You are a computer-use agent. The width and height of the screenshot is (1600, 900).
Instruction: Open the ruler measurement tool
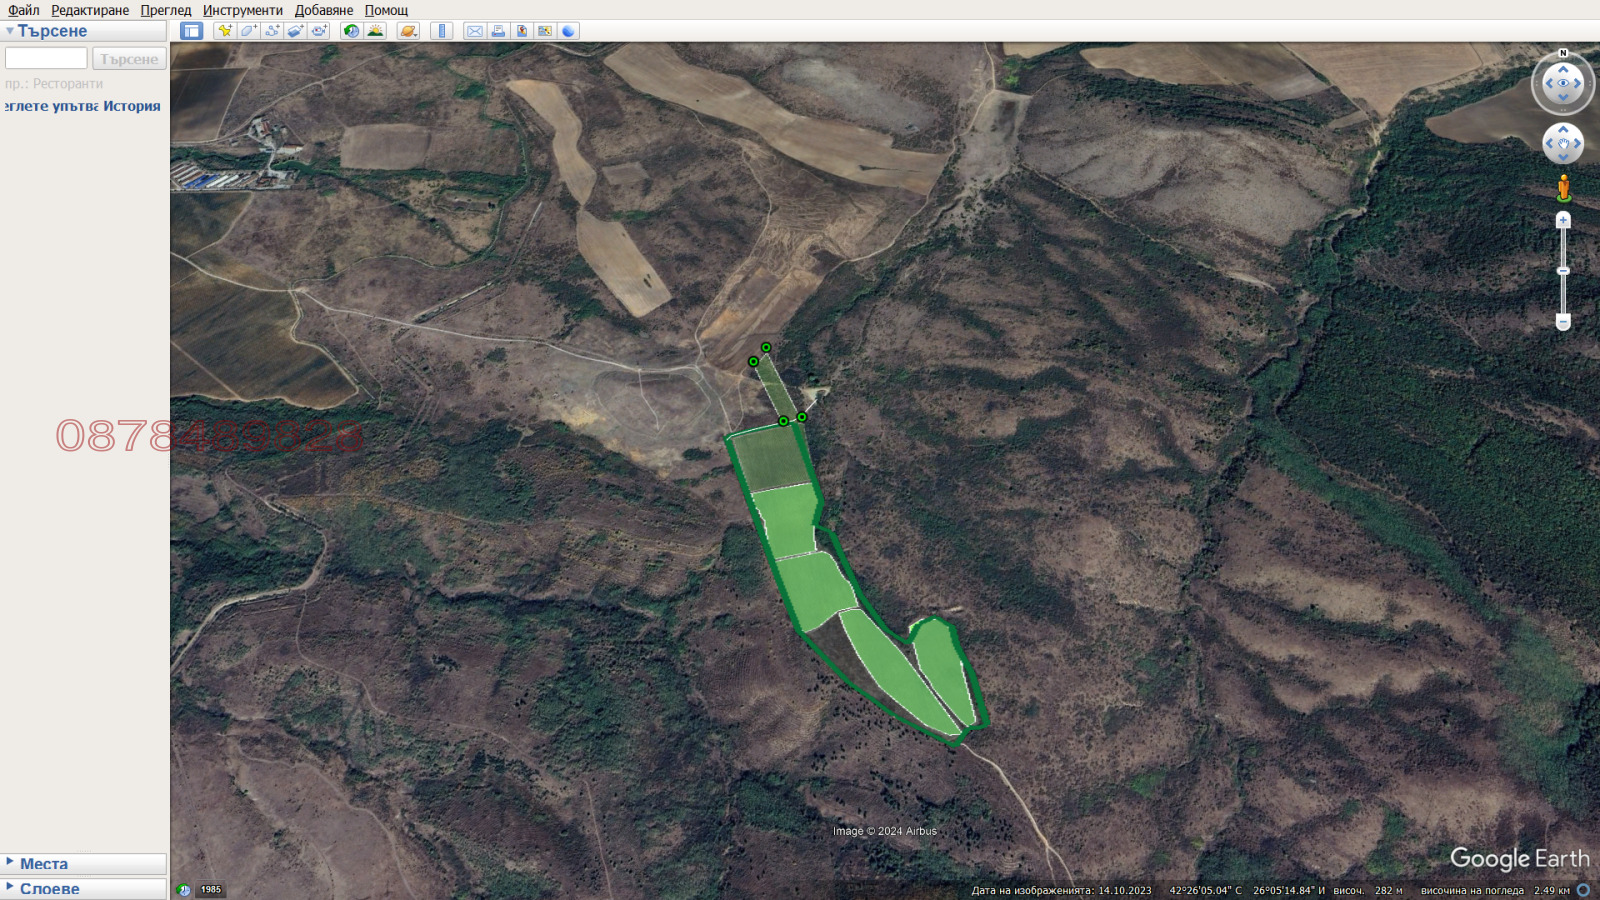tap(442, 31)
